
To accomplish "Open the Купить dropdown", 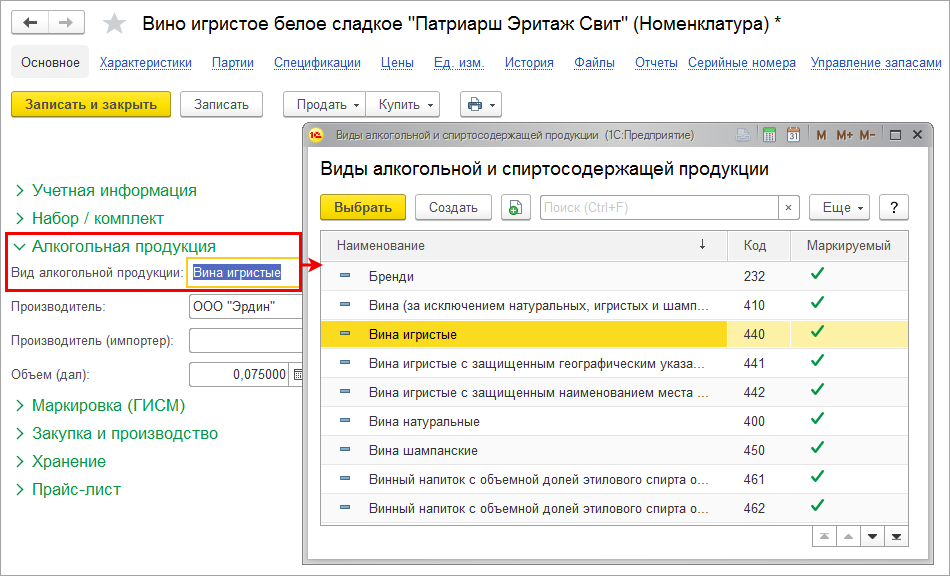I will [403, 105].
